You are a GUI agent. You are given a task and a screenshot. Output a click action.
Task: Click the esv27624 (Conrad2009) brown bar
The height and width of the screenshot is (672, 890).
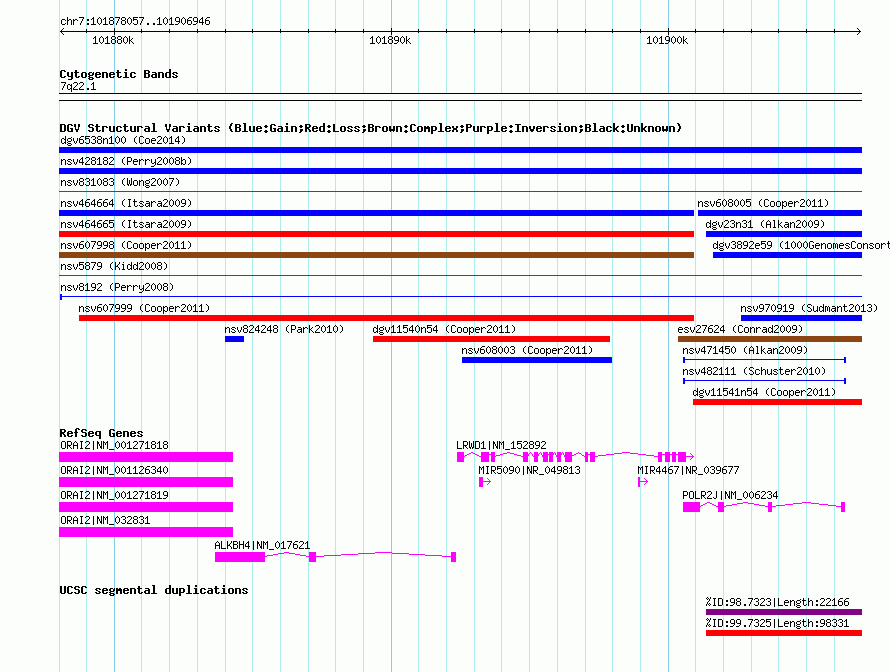(x=770, y=339)
